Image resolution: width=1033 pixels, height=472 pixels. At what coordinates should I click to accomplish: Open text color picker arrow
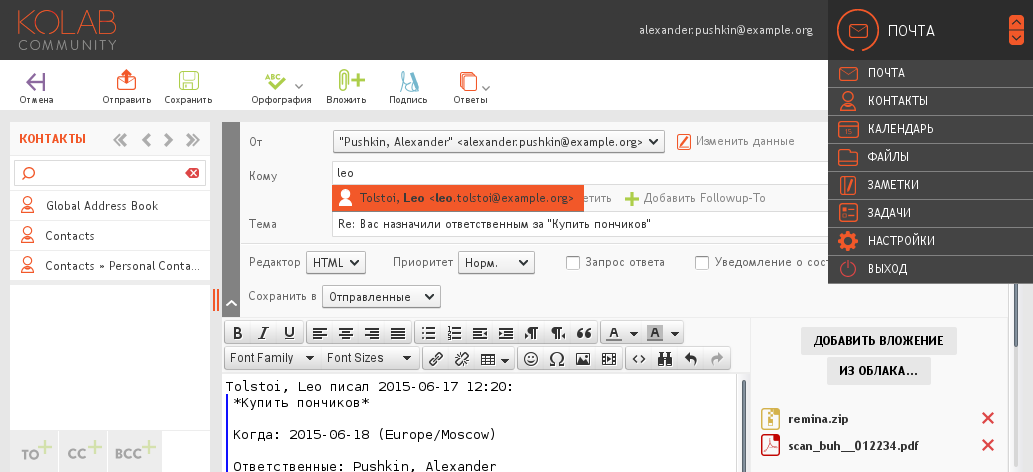pos(634,334)
